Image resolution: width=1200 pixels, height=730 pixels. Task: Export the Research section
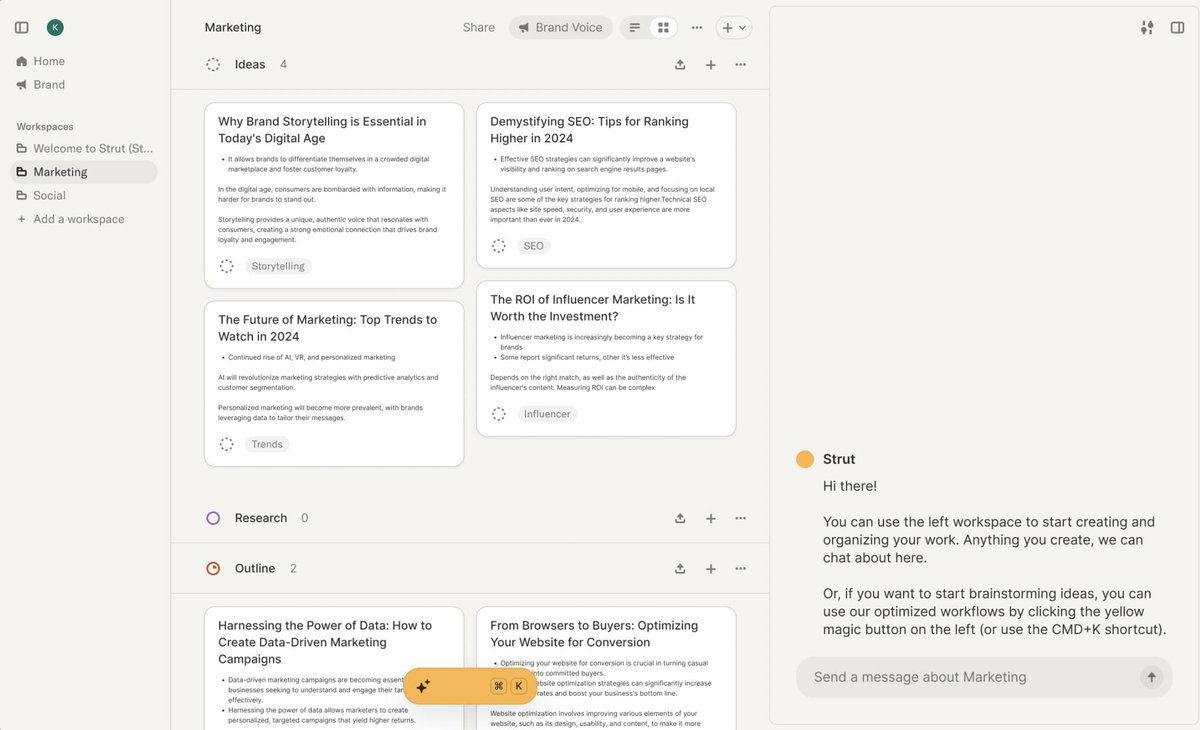680,518
